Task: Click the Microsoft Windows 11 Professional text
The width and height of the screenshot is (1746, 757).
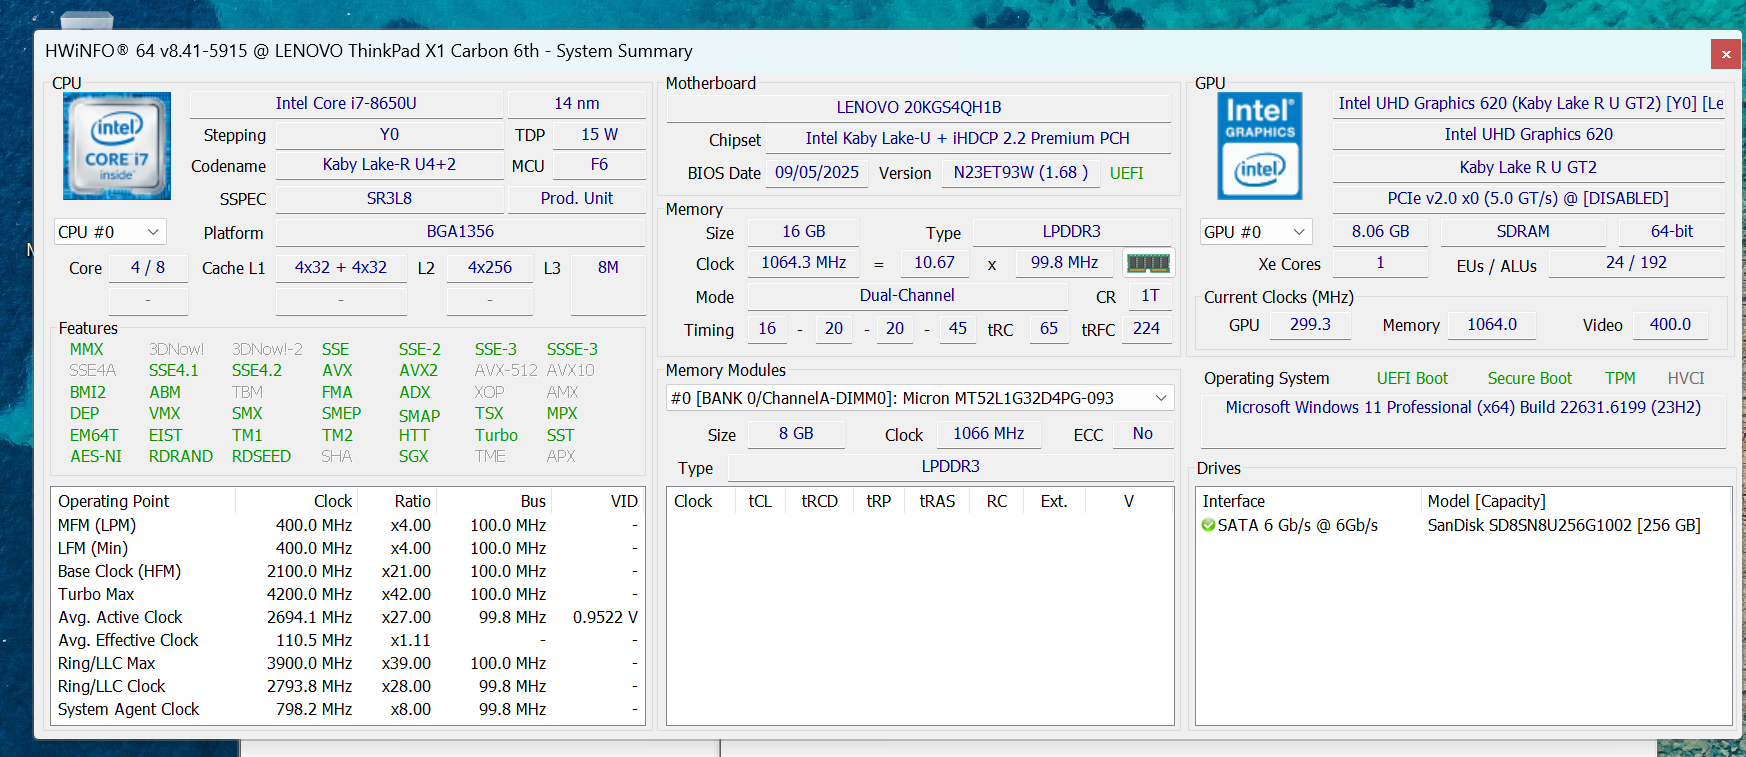Action: 1463,407
